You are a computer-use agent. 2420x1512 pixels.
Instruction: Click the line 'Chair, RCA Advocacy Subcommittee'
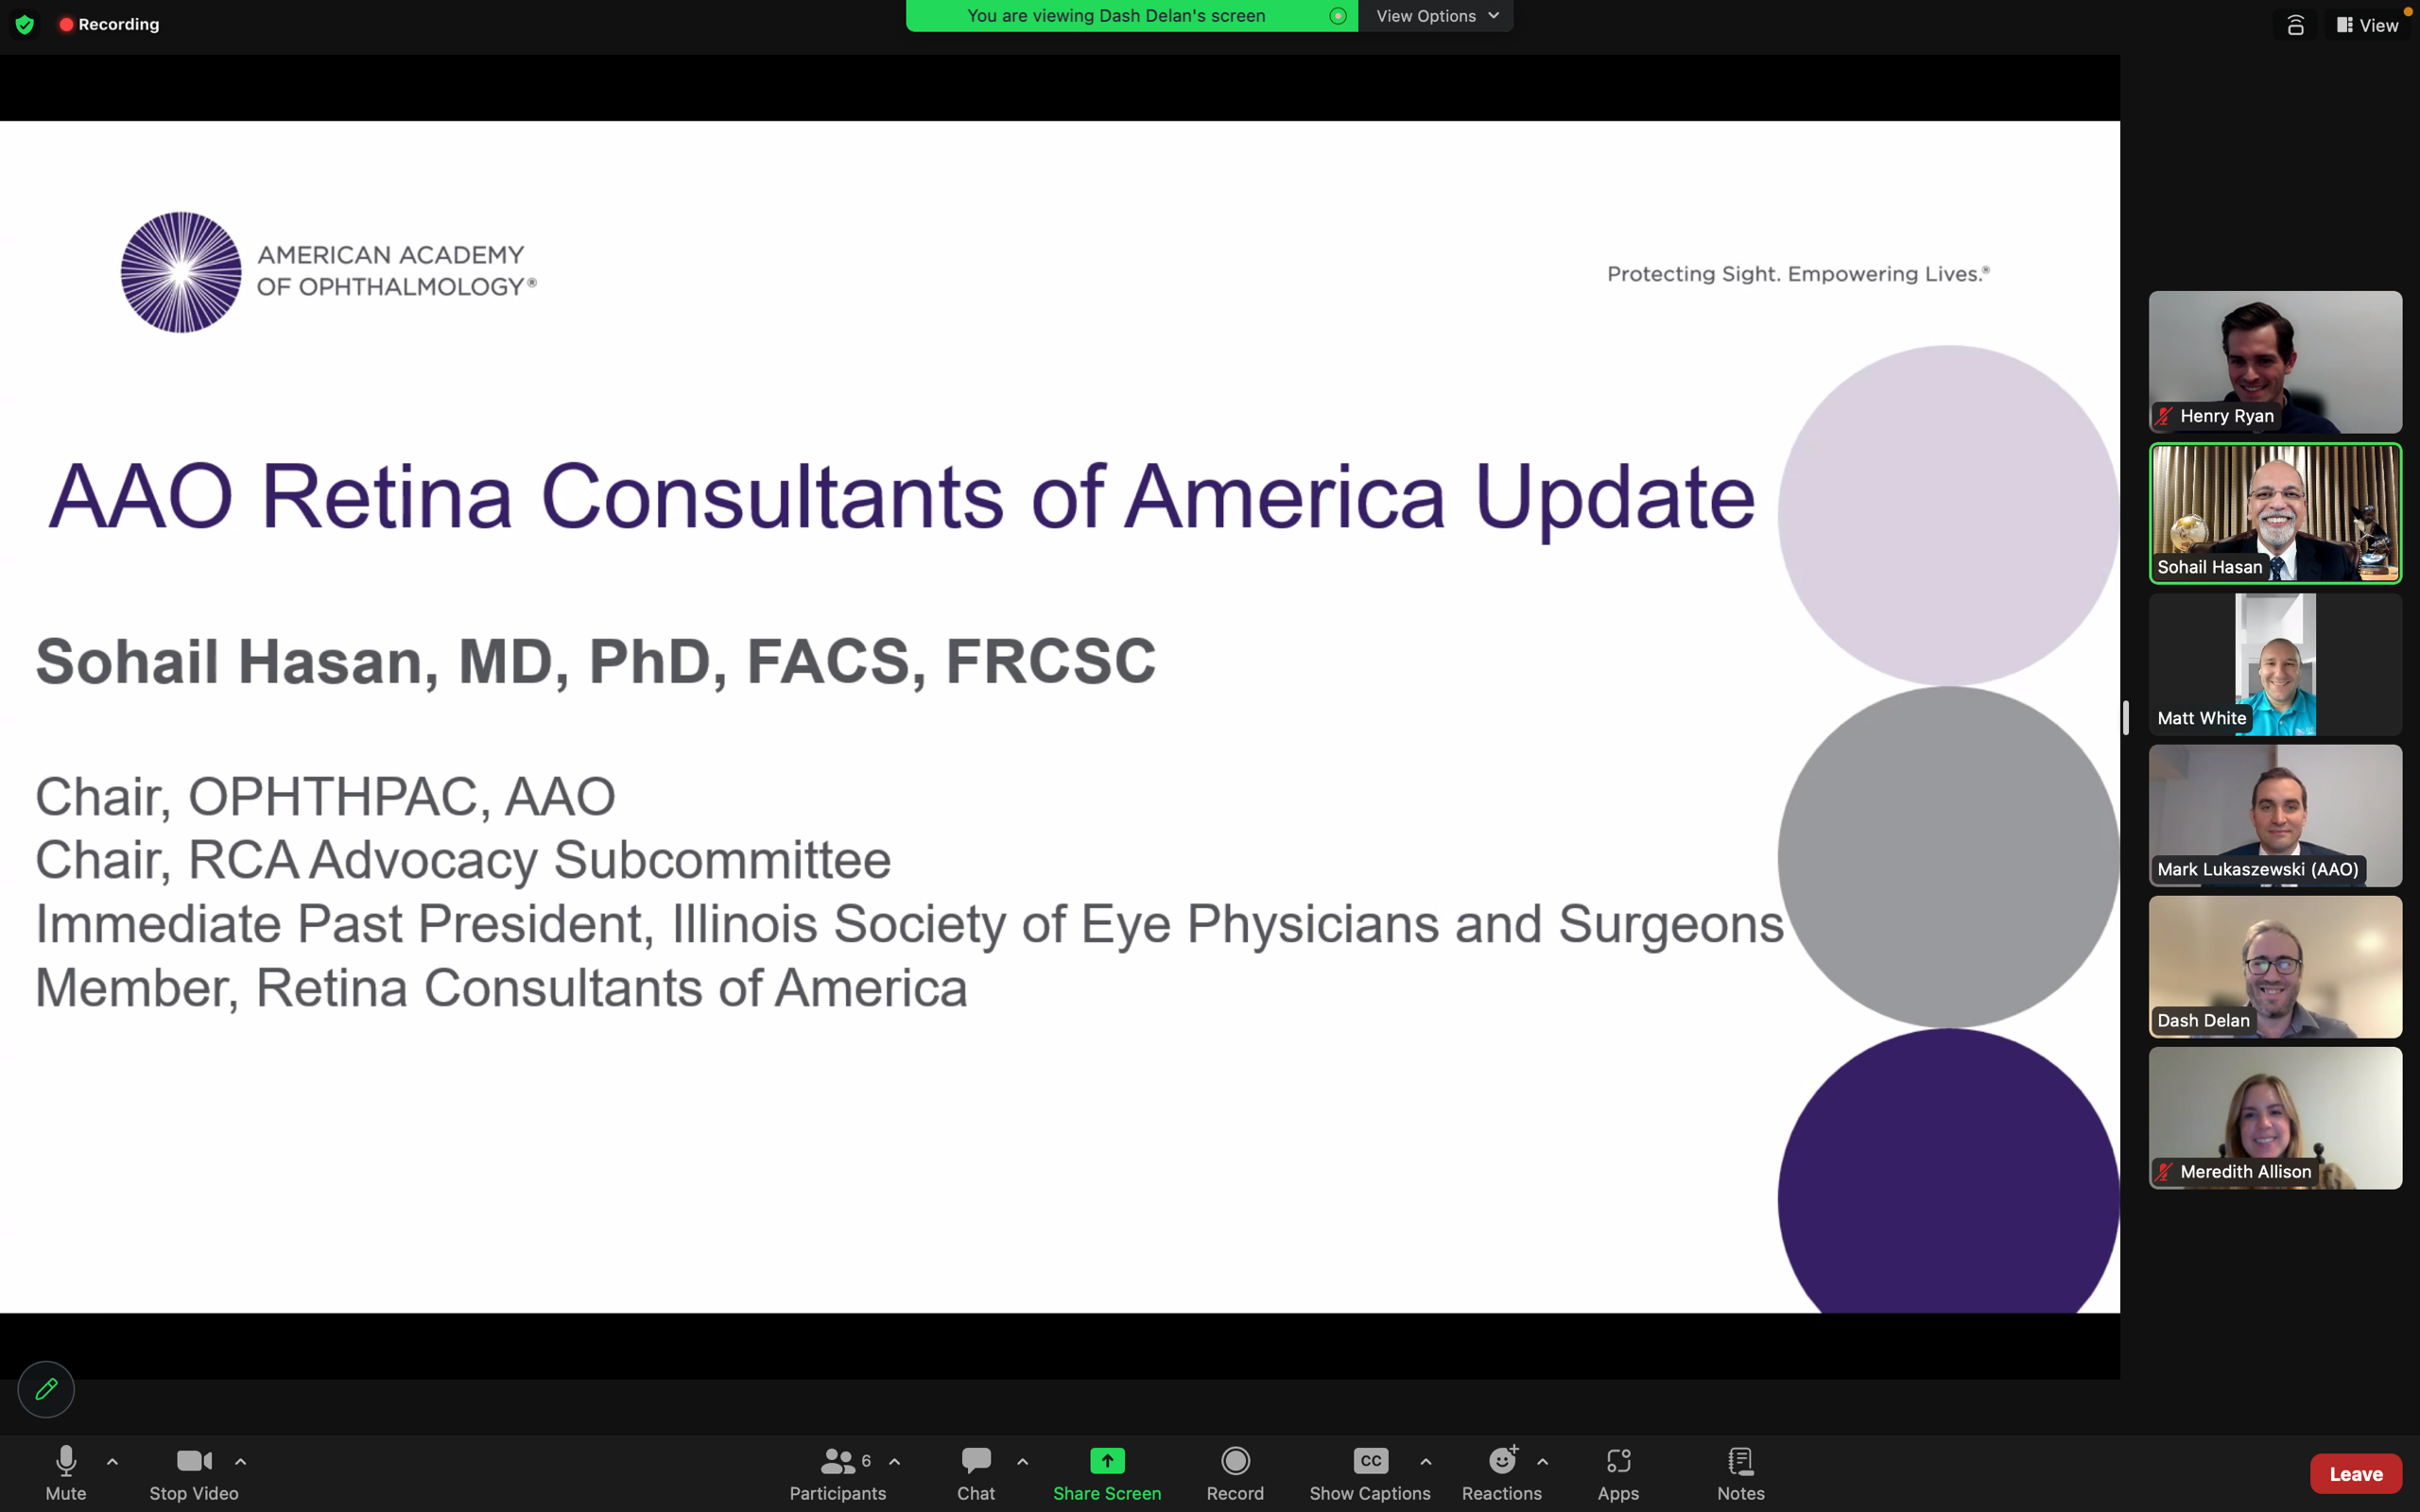click(463, 861)
